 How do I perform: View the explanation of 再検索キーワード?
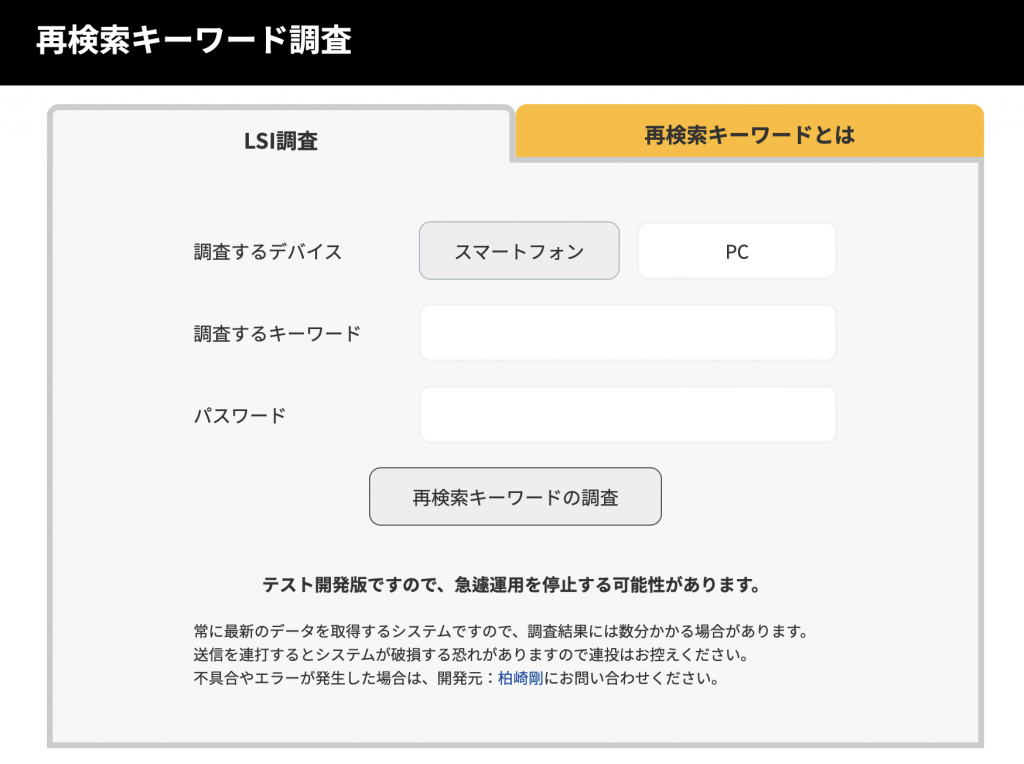[x=748, y=131]
